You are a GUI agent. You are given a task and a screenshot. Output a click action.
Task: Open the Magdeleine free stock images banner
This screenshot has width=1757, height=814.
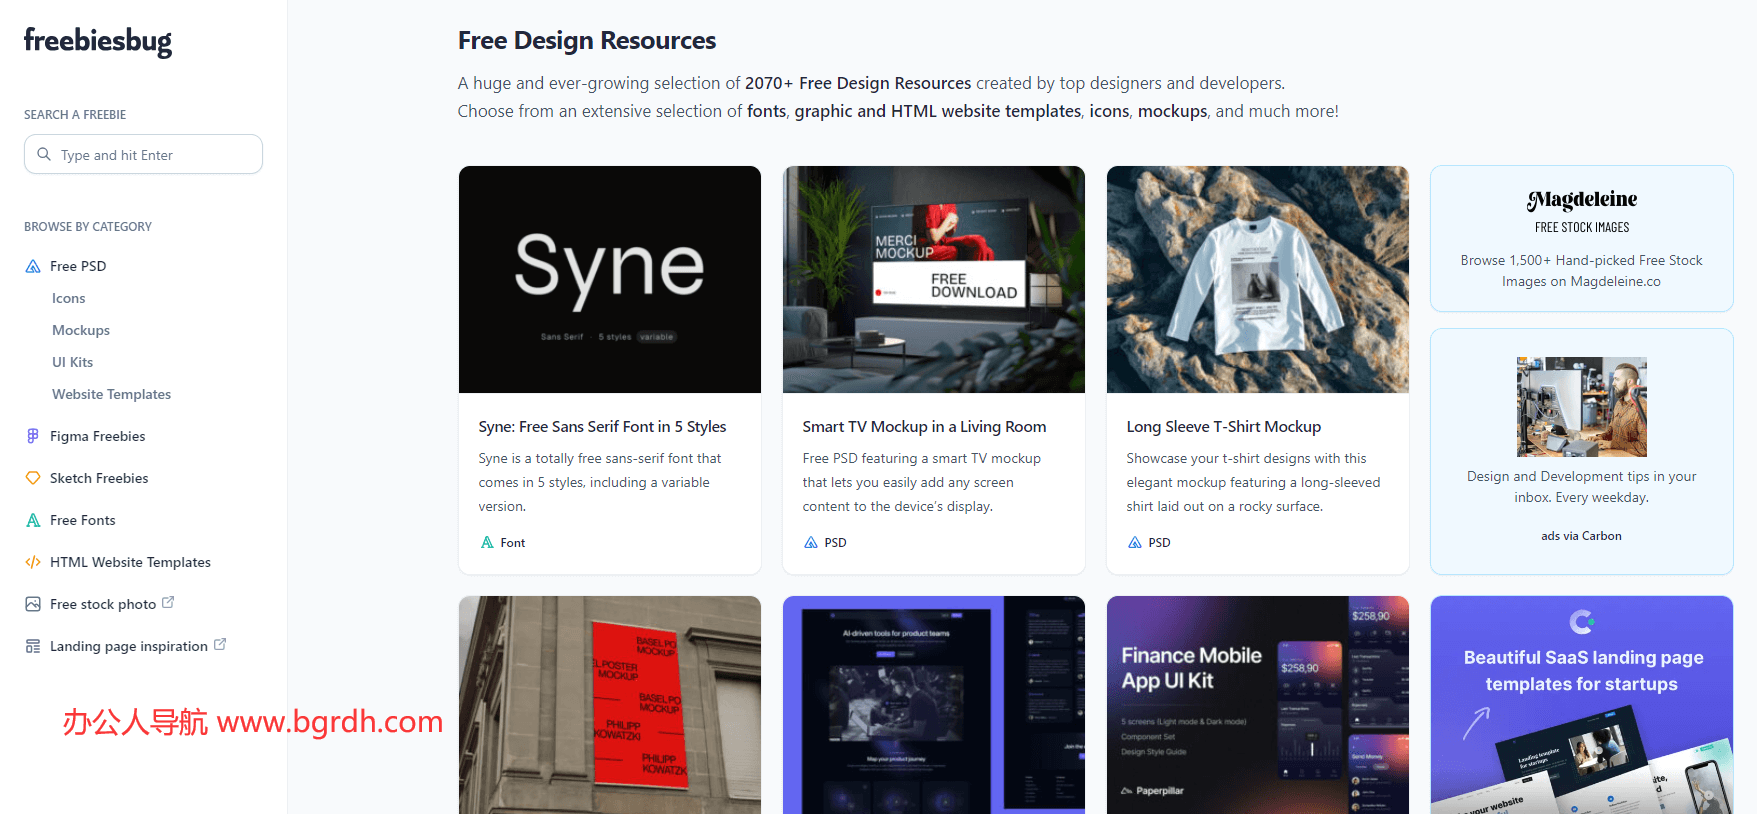coord(1581,239)
